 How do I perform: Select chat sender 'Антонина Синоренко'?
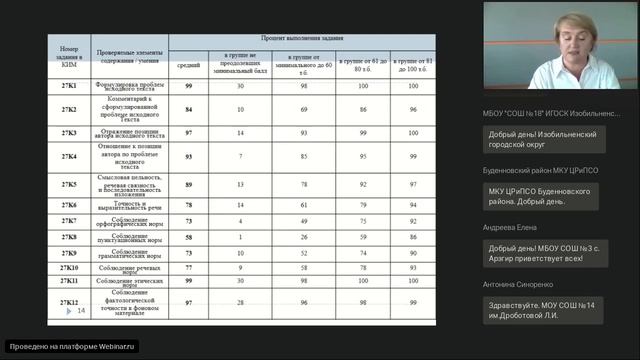pyautogui.click(x=518, y=284)
